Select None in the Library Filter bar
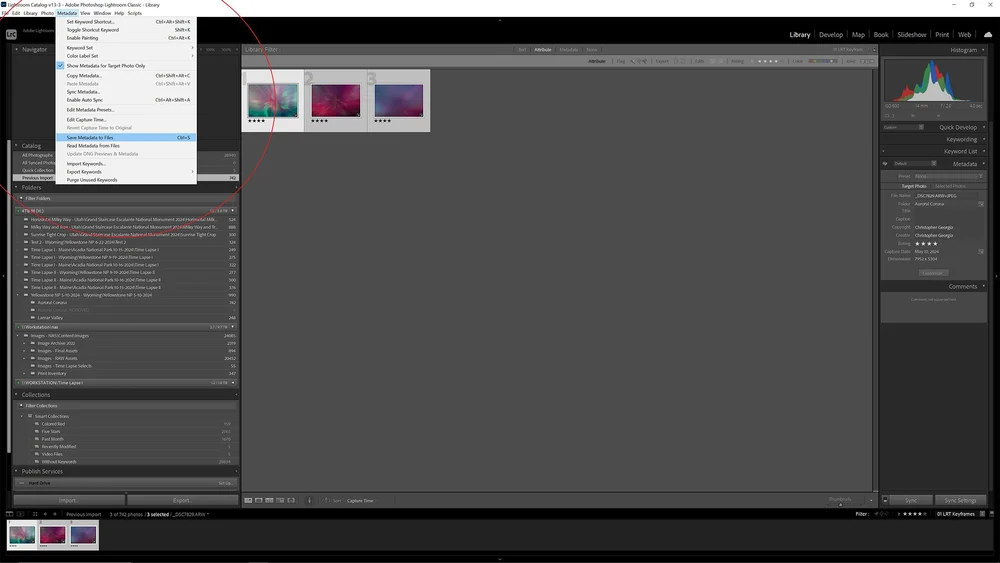This screenshot has width=1000, height=563. point(592,50)
